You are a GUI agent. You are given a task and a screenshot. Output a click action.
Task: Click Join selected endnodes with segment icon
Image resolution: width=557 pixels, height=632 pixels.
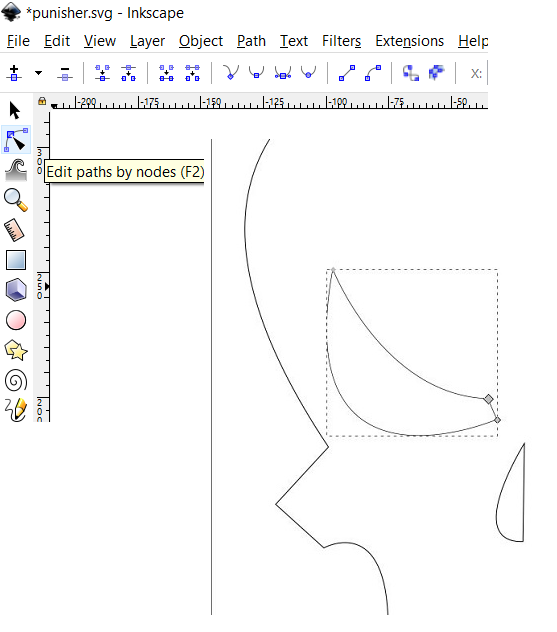click(x=166, y=73)
